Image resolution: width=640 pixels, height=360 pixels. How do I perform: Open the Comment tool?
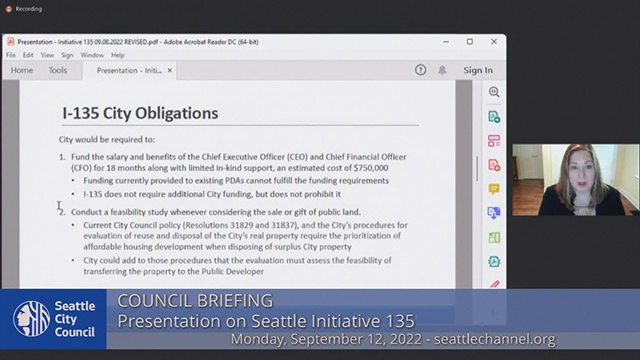(494, 189)
